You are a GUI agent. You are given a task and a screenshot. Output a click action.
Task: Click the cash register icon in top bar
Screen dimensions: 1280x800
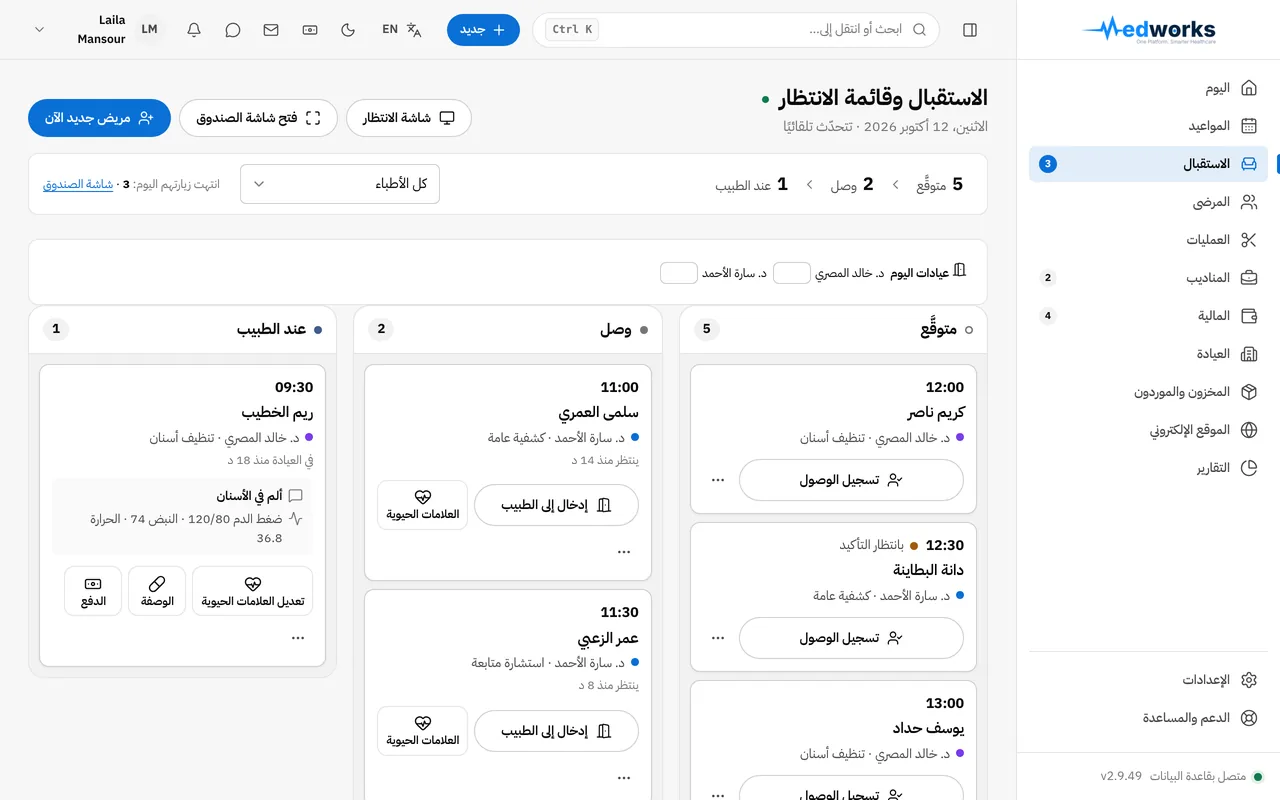pyautogui.click(x=310, y=30)
